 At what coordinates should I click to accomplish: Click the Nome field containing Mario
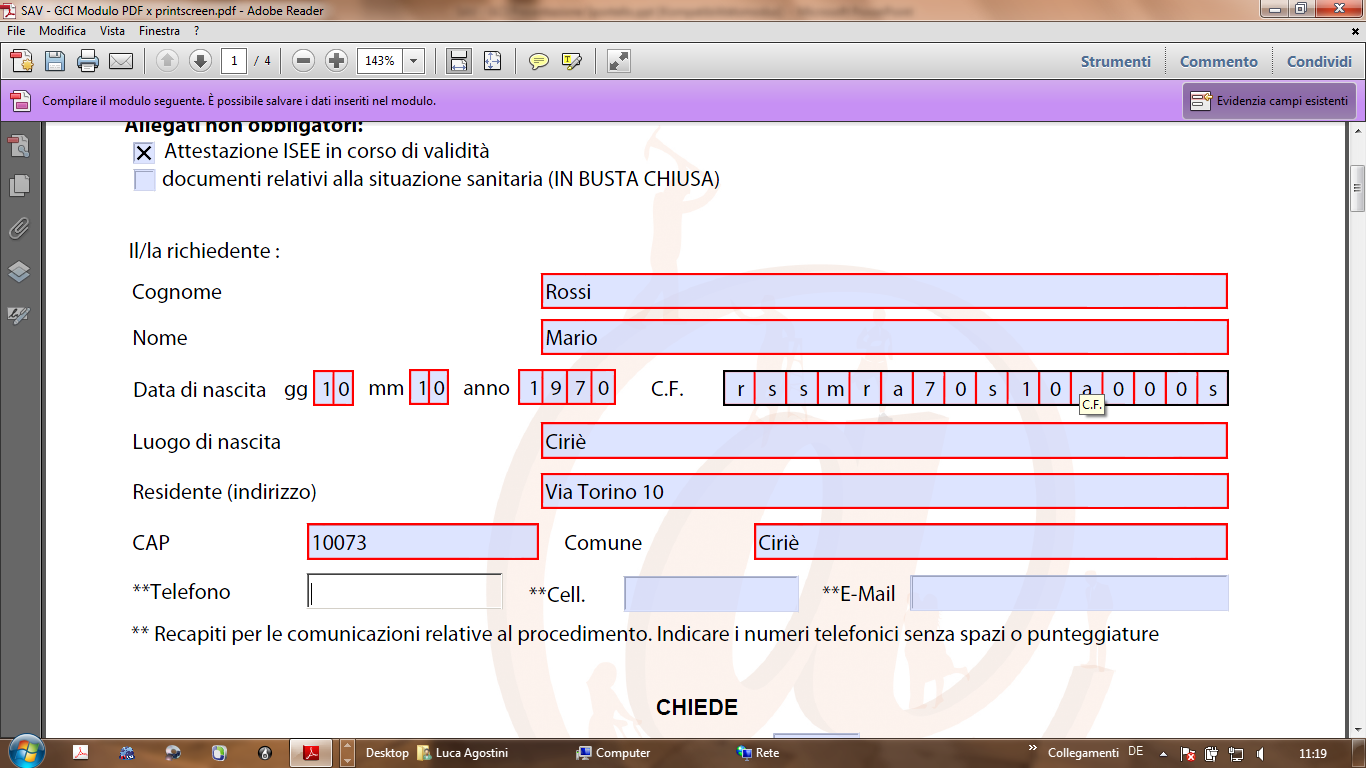tap(884, 337)
